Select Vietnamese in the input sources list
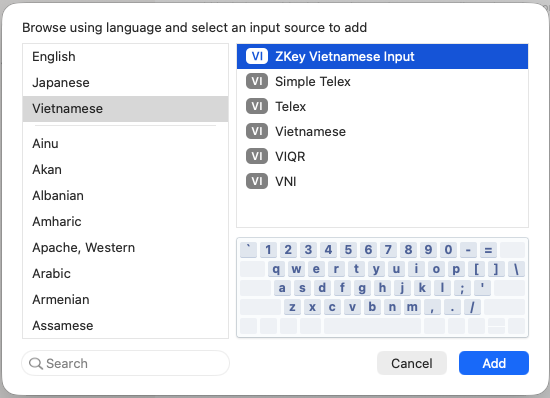 (x=382, y=131)
